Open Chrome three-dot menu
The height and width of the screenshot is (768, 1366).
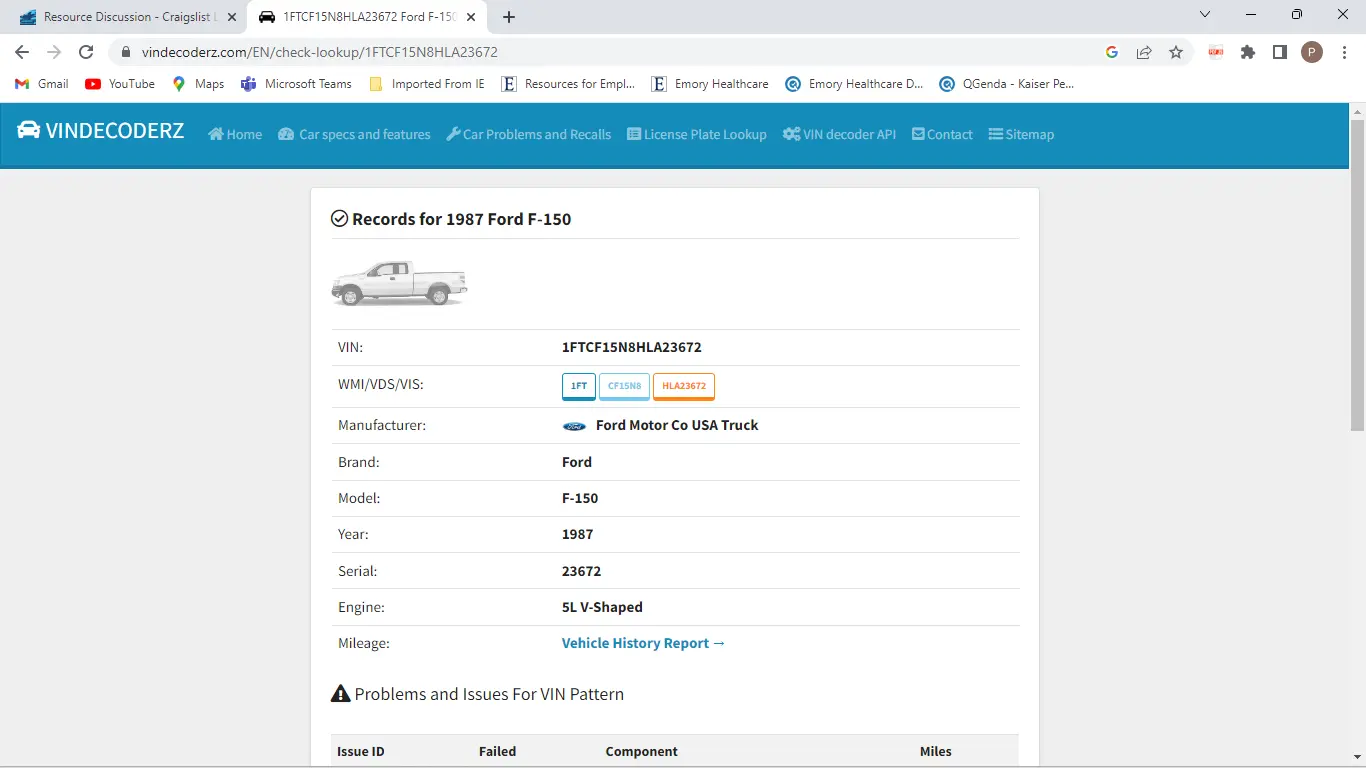point(1344,52)
